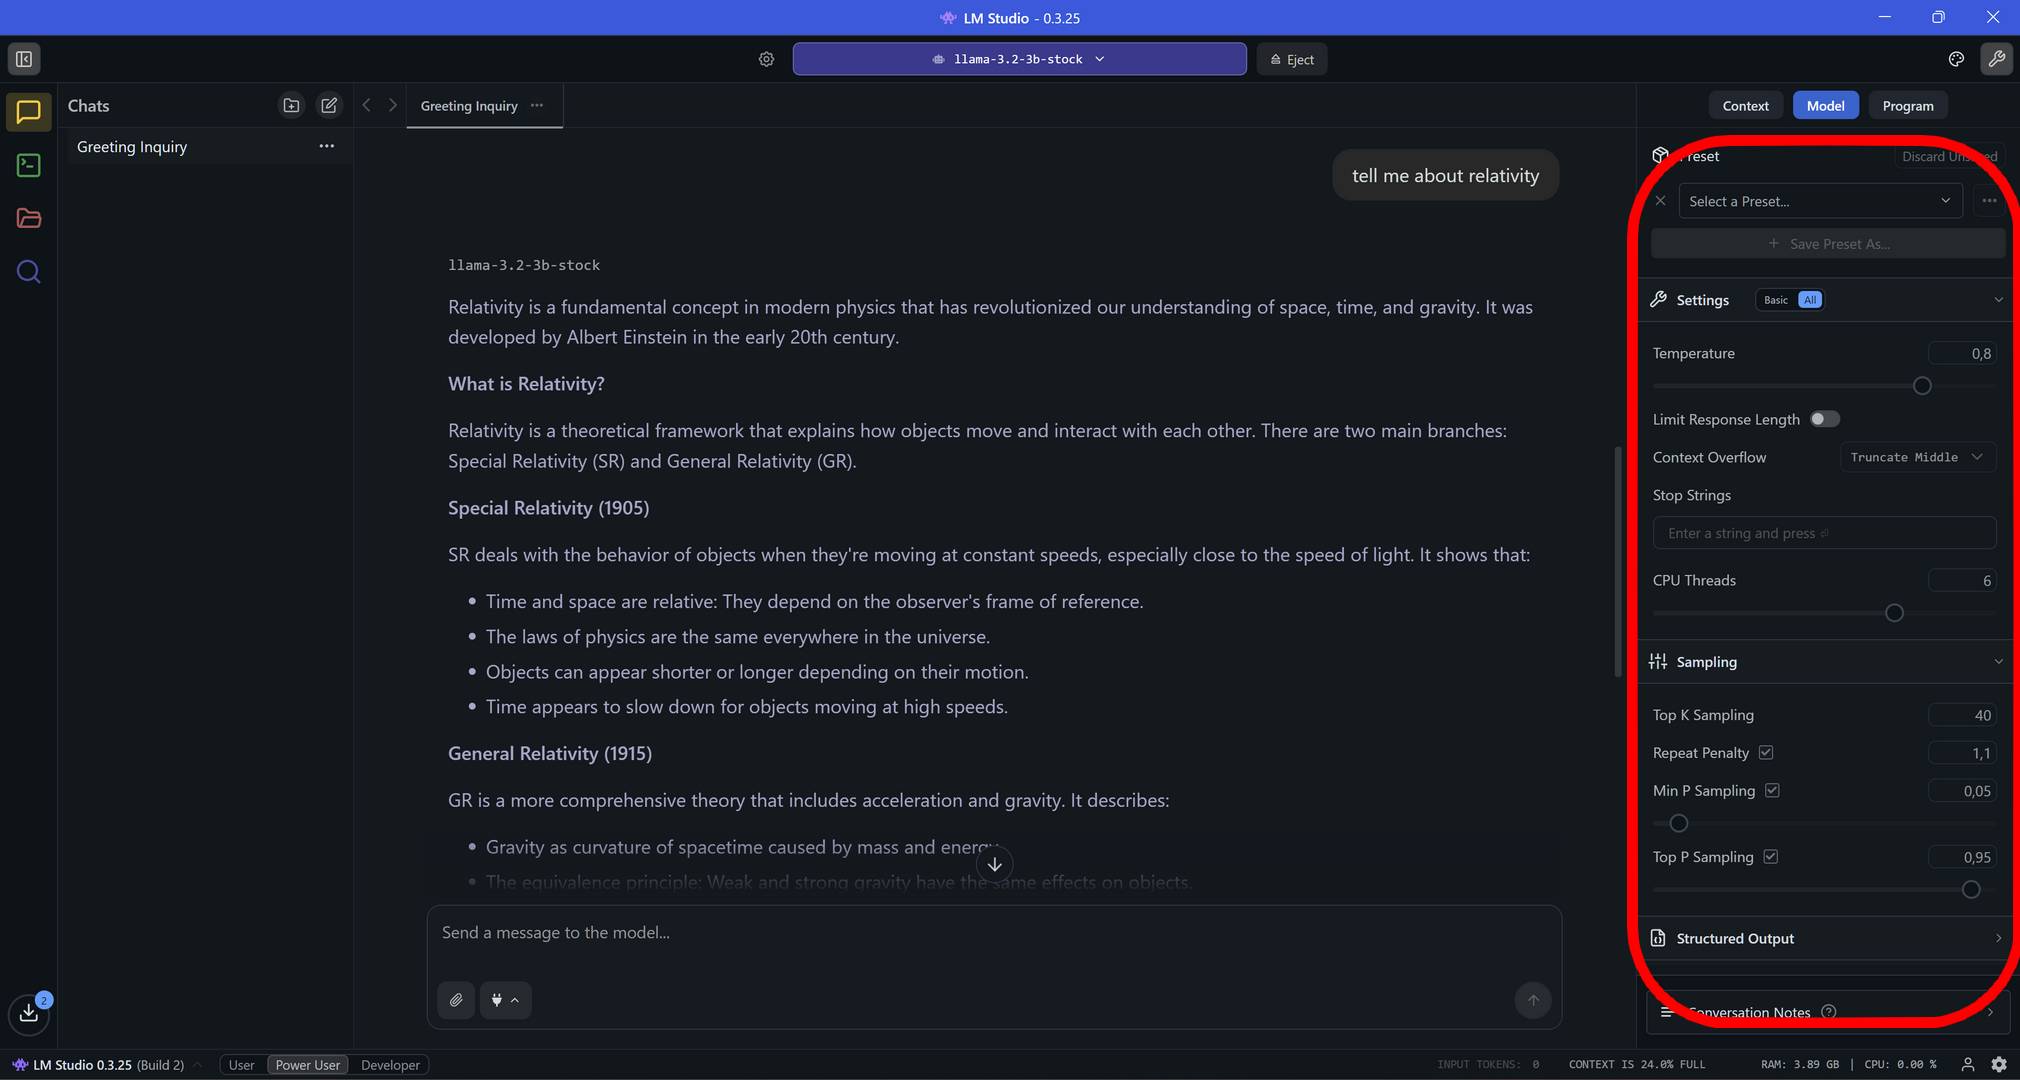The width and height of the screenshot is (2020, 1080).
Task: Click Discard Unsaved button
Action: [1949, 156]
